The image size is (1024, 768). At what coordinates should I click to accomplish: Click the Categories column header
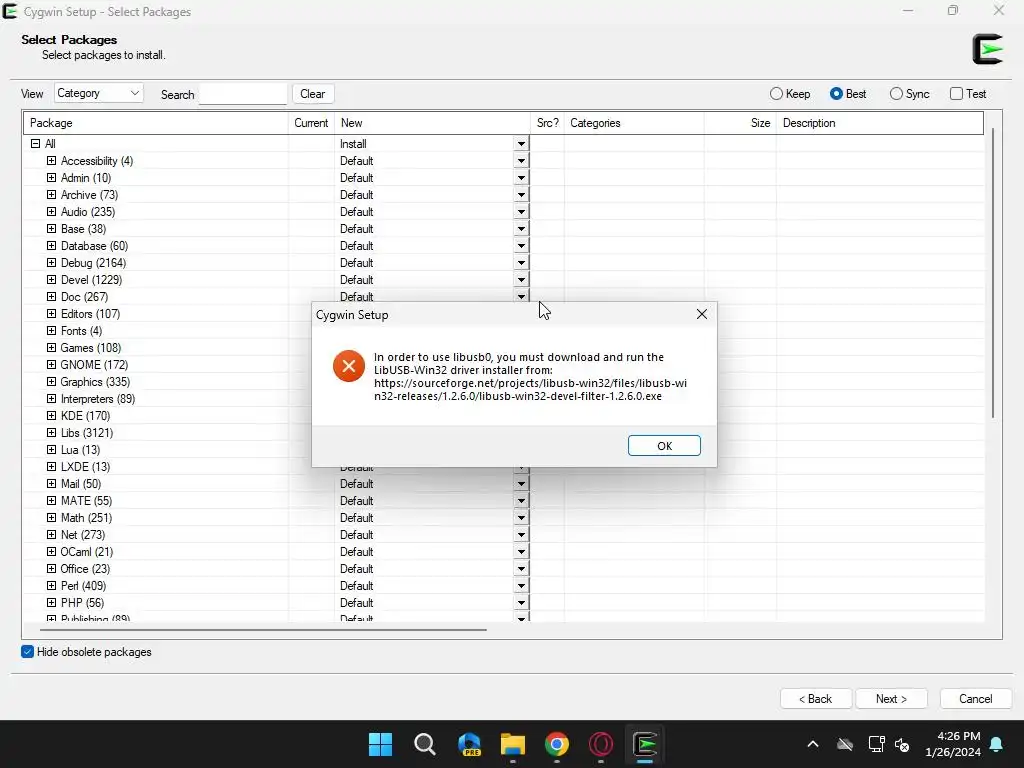(634, 123)
